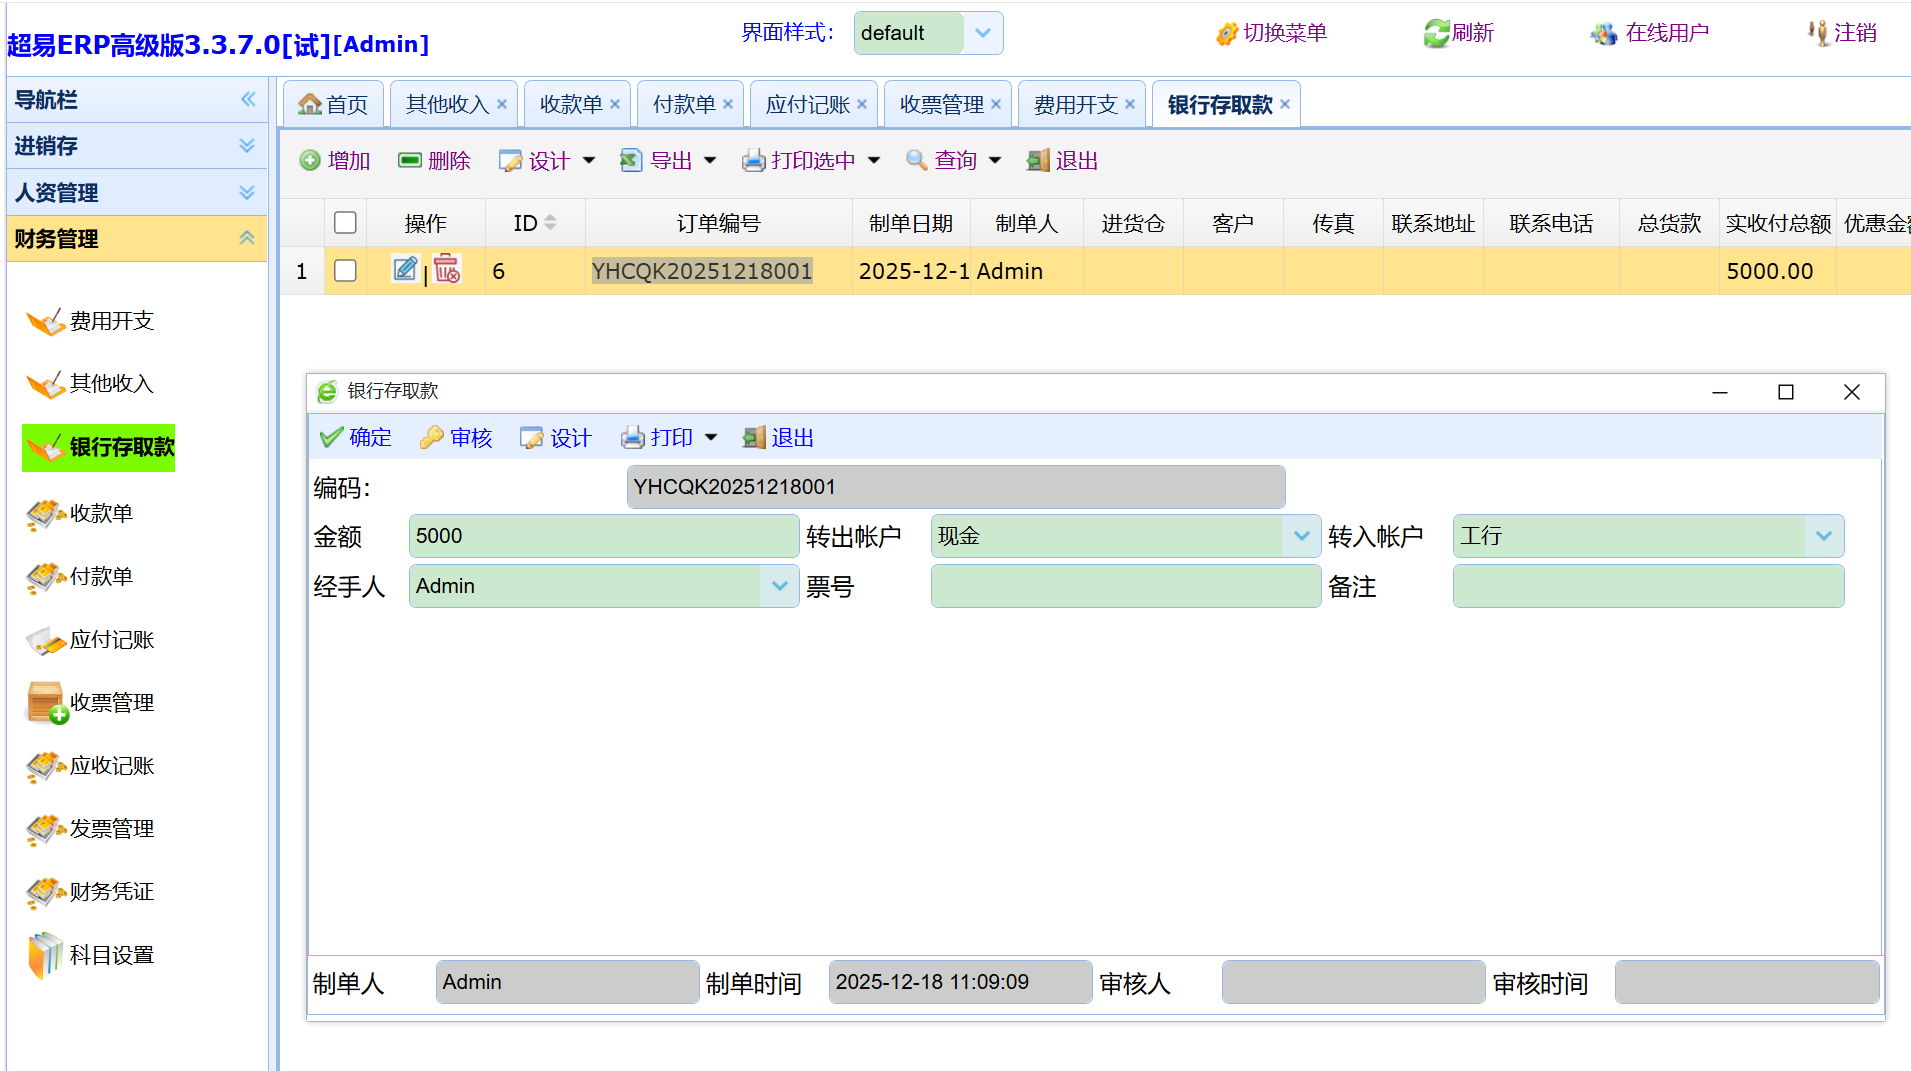Switch to the 收款单 tab

(x=571, y=105)
